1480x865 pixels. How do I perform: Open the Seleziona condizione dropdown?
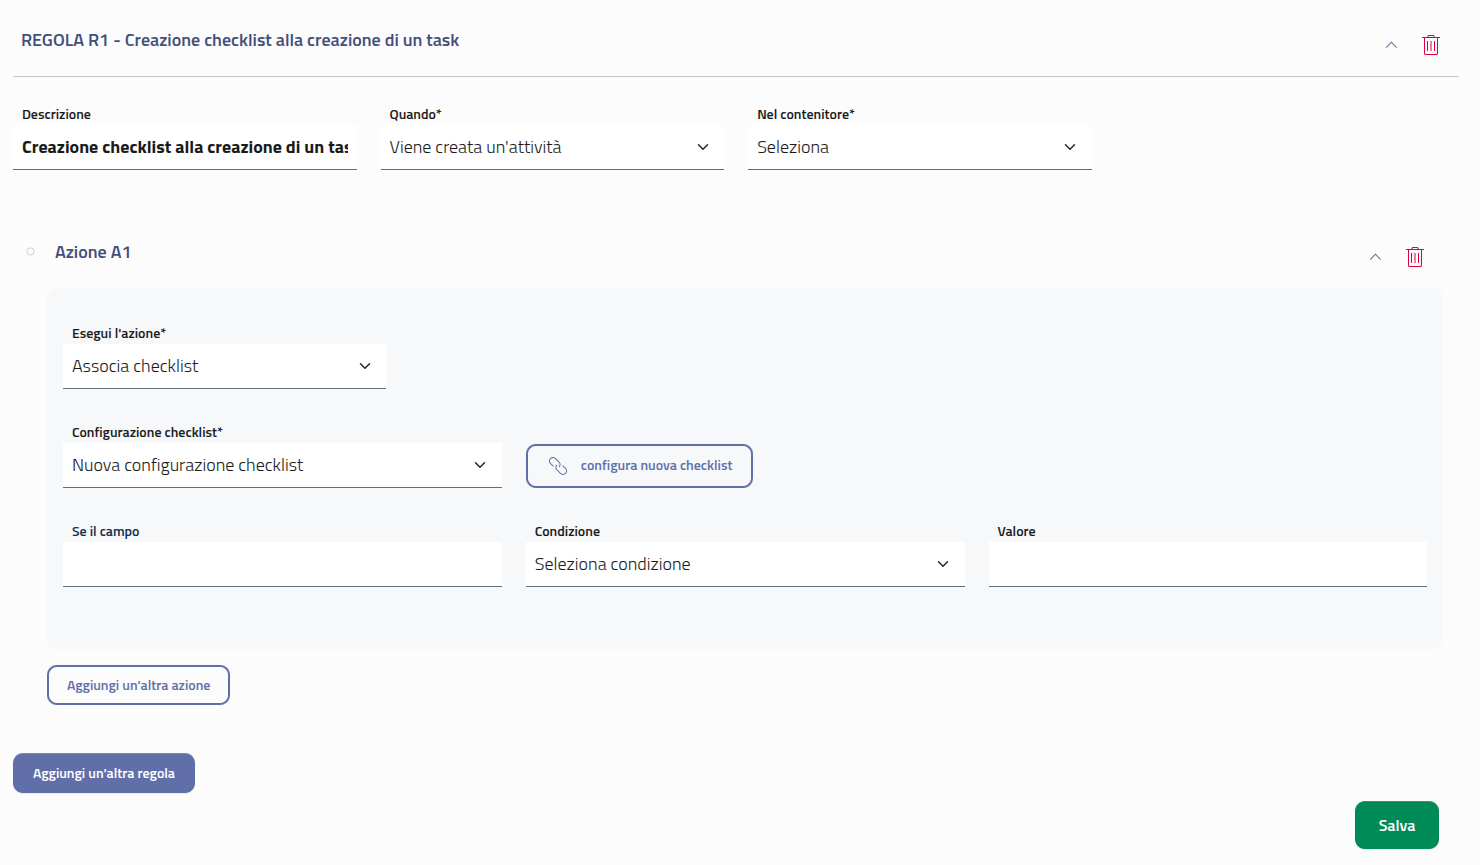pyautogui.click(x=745, y=563)
